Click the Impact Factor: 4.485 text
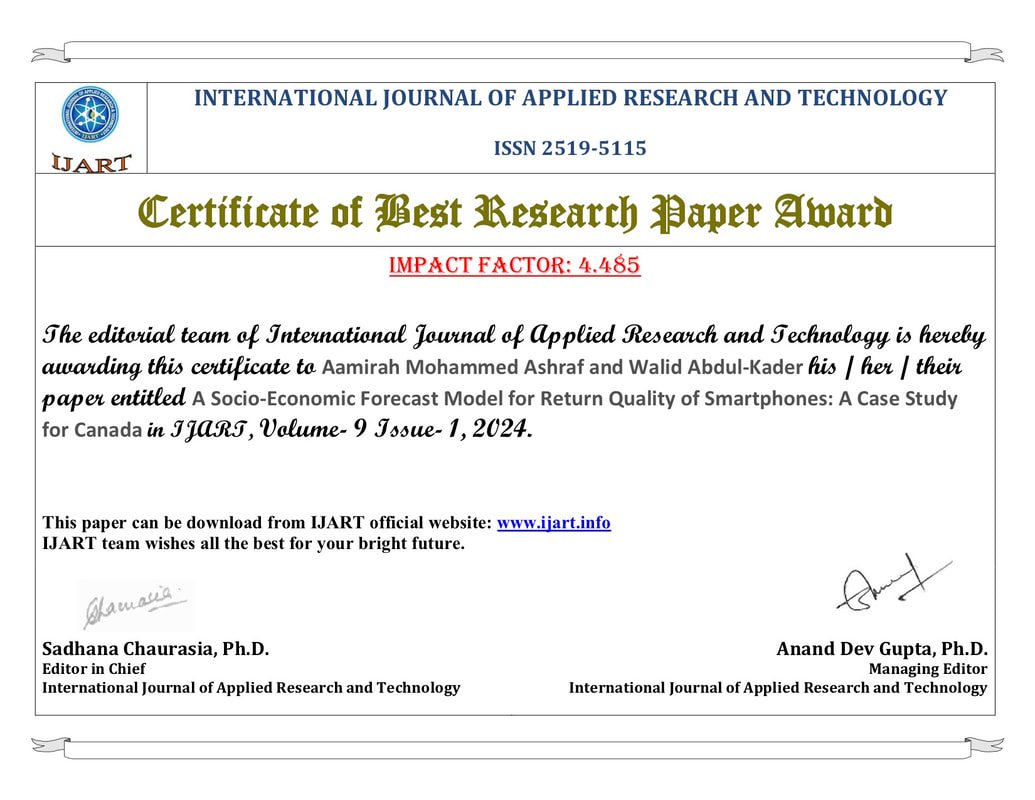Viewport: 1035px width, 800px height. point(515,265)
